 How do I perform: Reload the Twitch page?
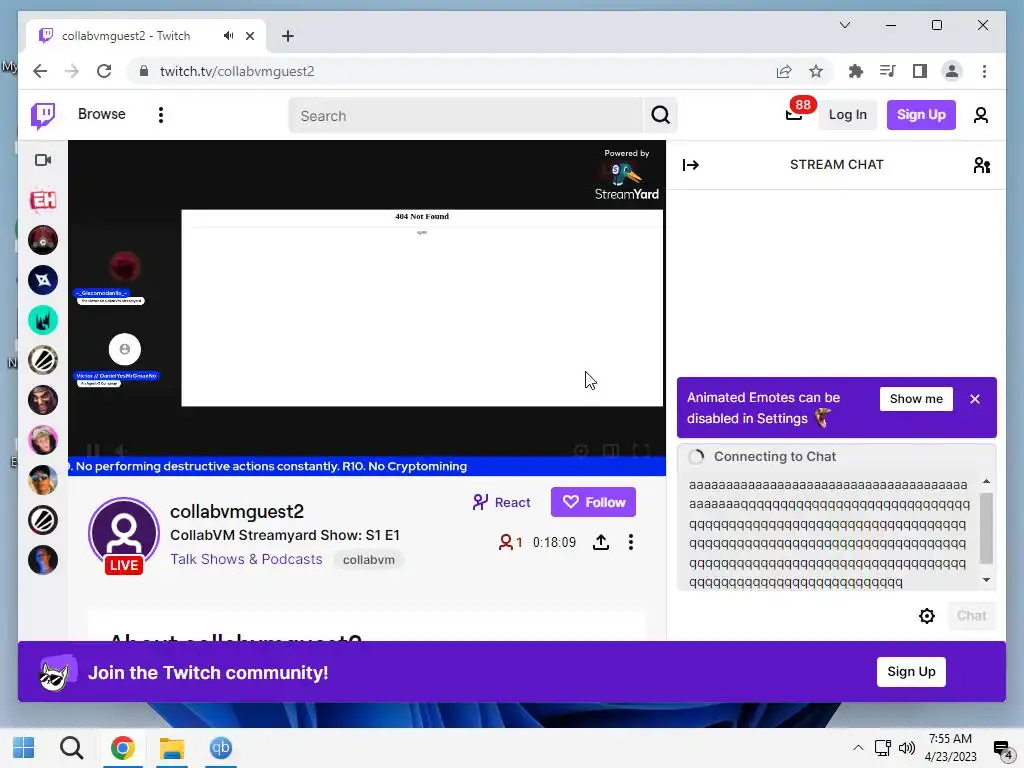tap(104, 71)
